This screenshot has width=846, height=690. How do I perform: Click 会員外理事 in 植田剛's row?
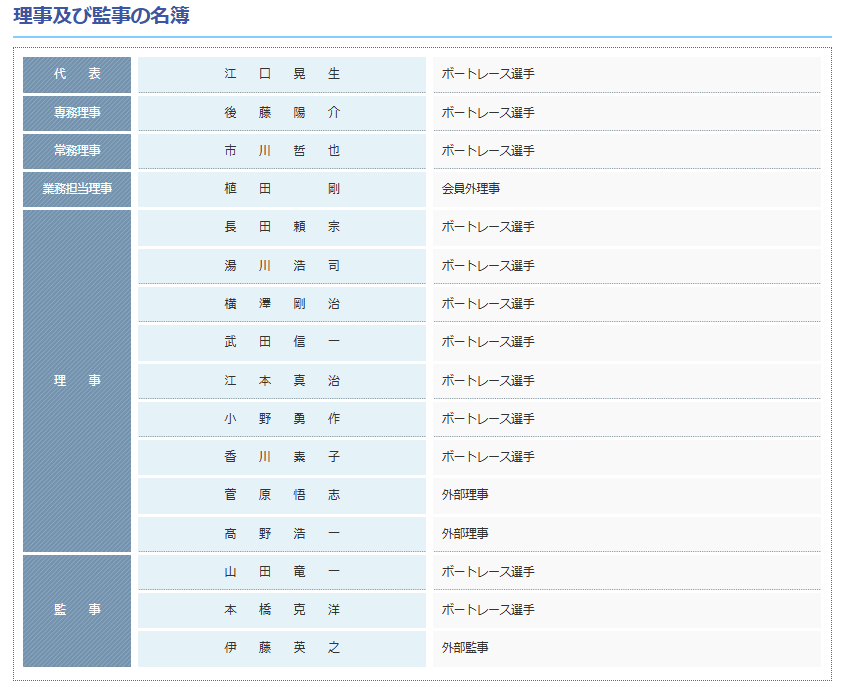(x=471, y=189)
